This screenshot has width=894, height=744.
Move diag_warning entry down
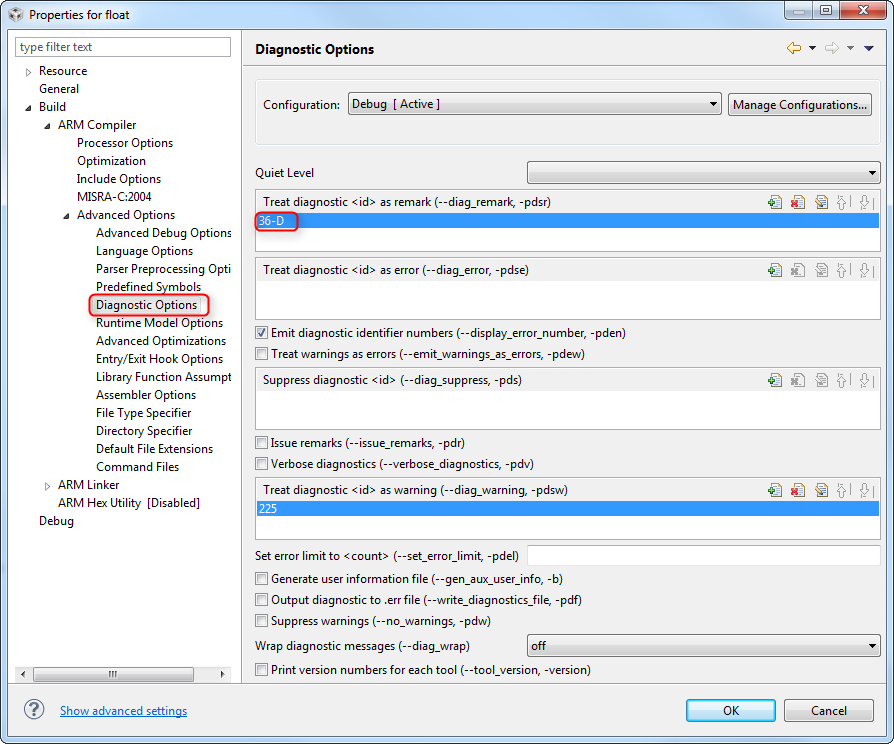point(865,490)
